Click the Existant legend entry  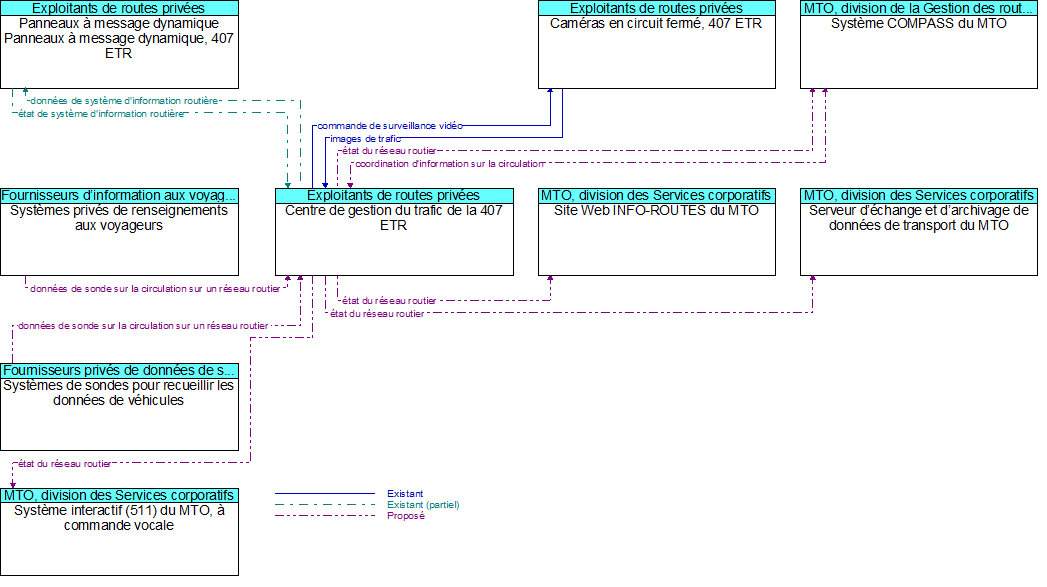coord(405,493)
